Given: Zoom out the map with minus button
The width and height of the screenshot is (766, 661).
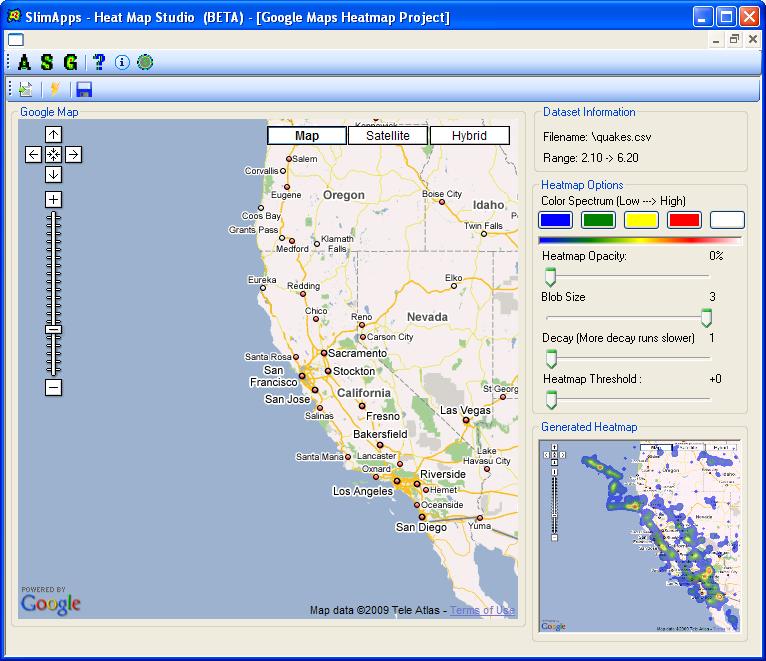Looking at the screenshot, I should [x=53, y=388].
